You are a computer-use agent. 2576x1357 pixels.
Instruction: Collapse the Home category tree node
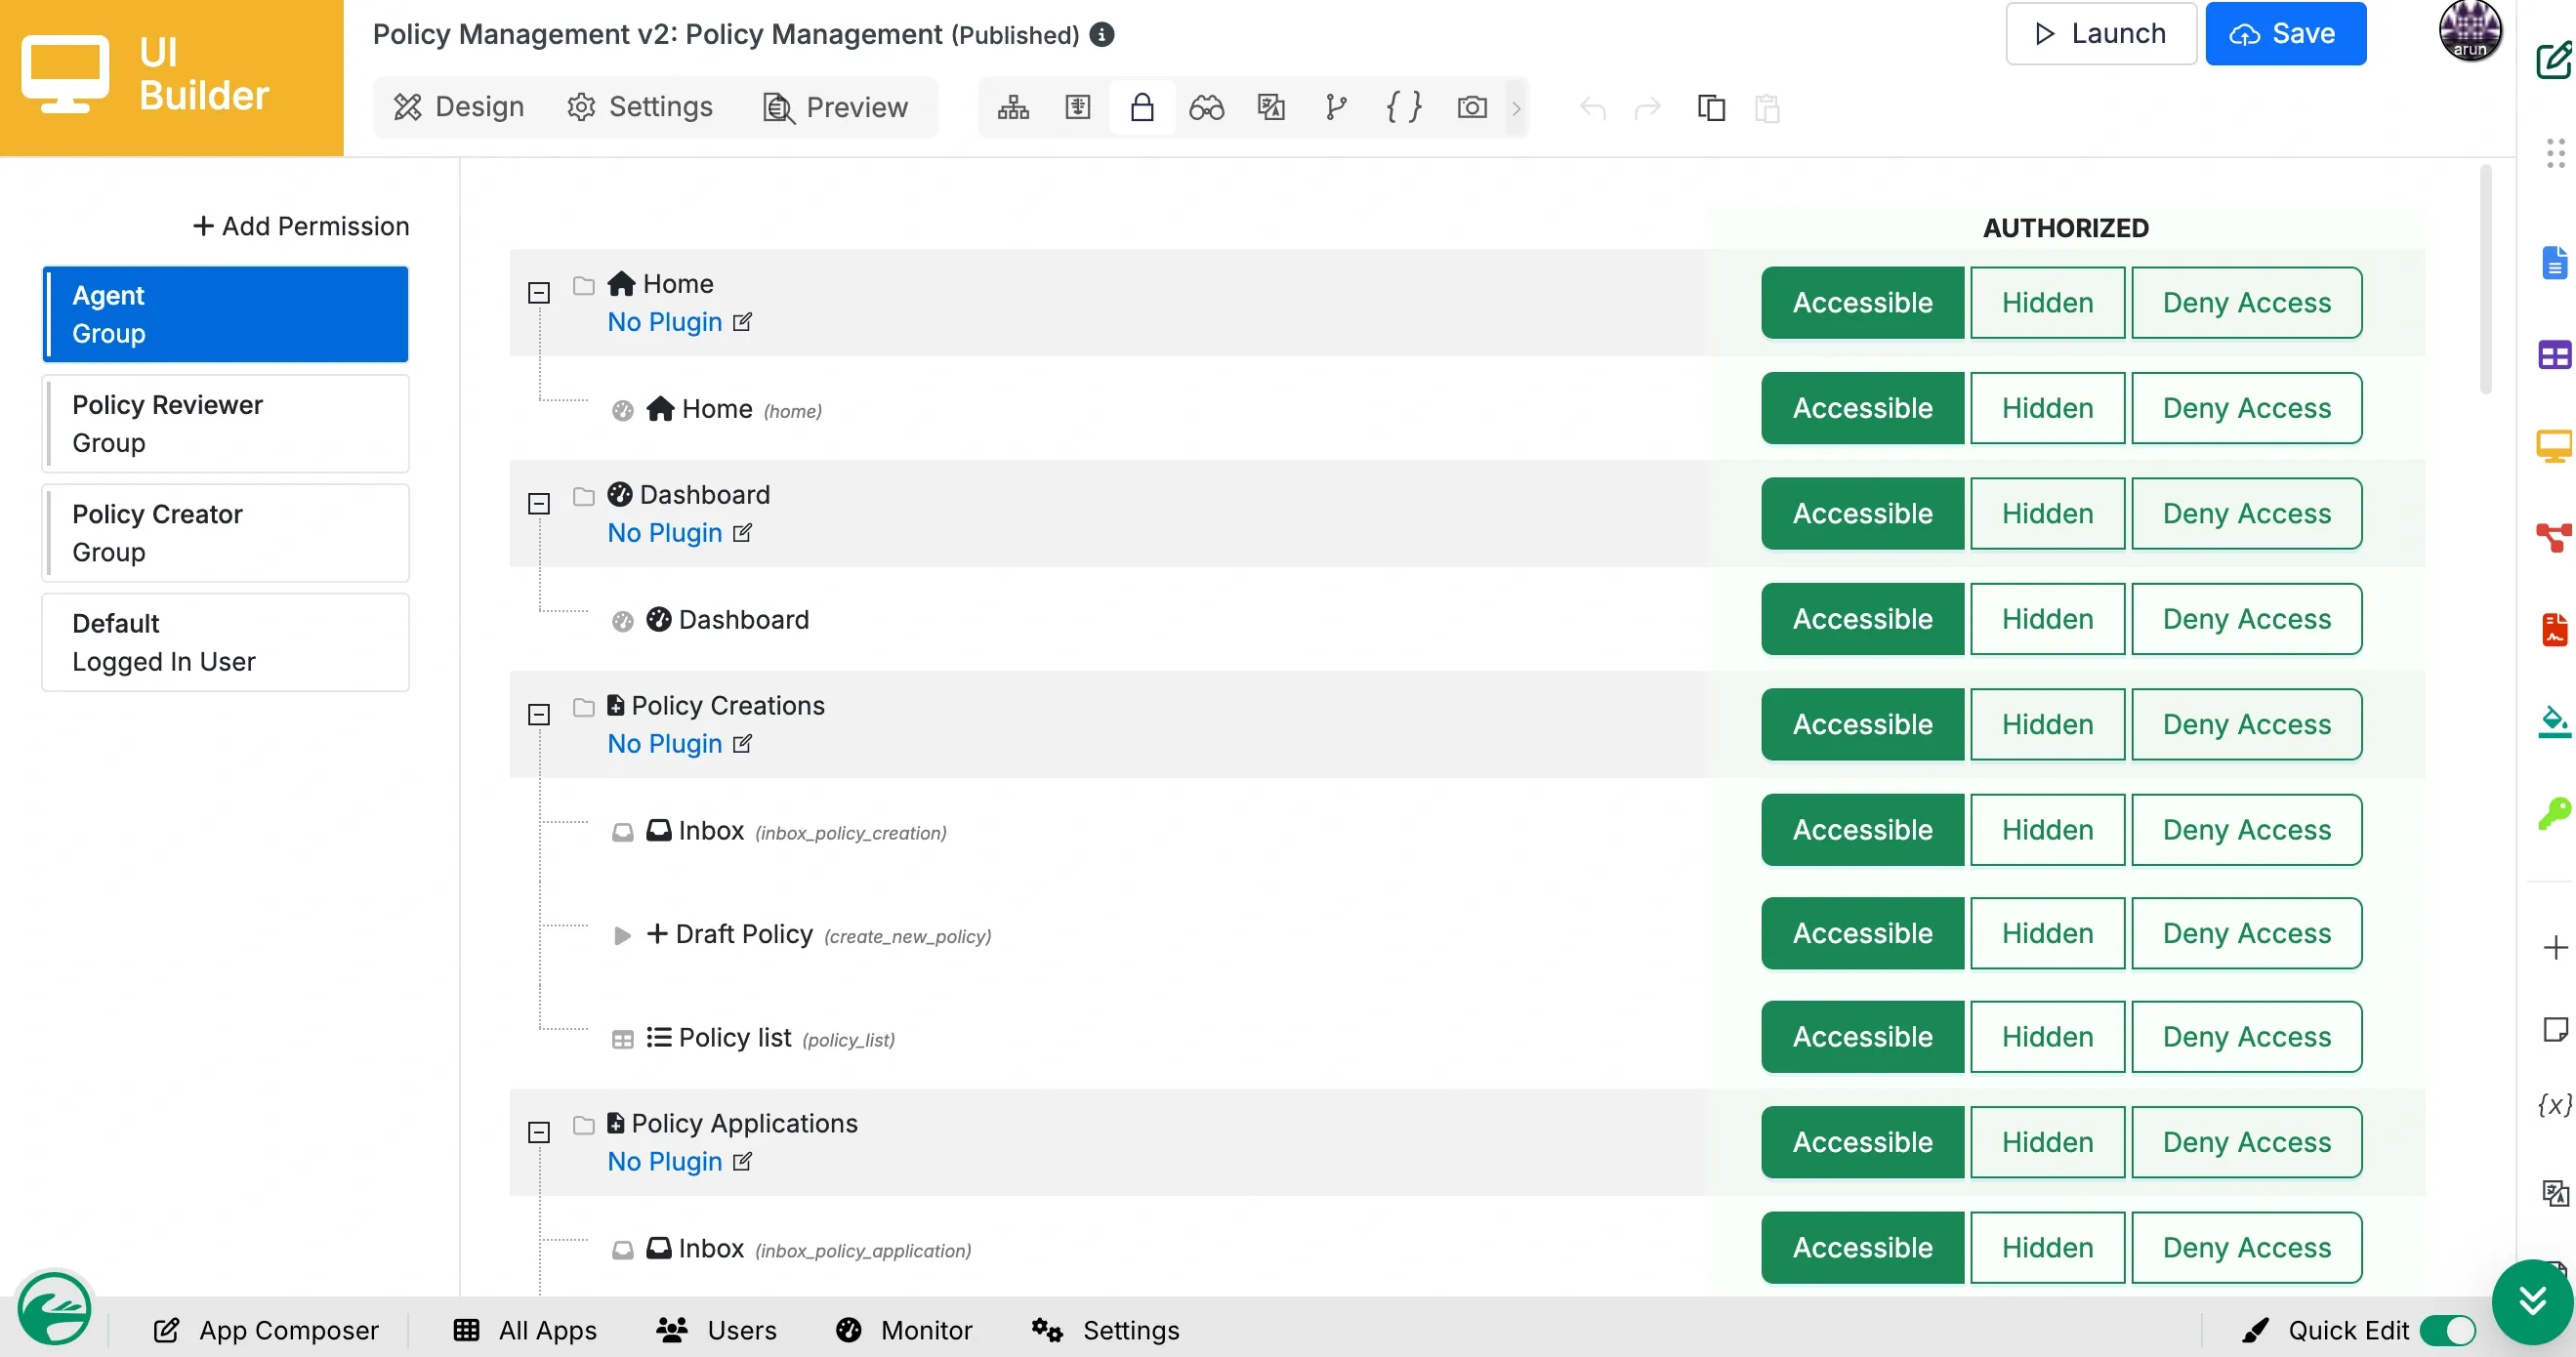(539, 292)
